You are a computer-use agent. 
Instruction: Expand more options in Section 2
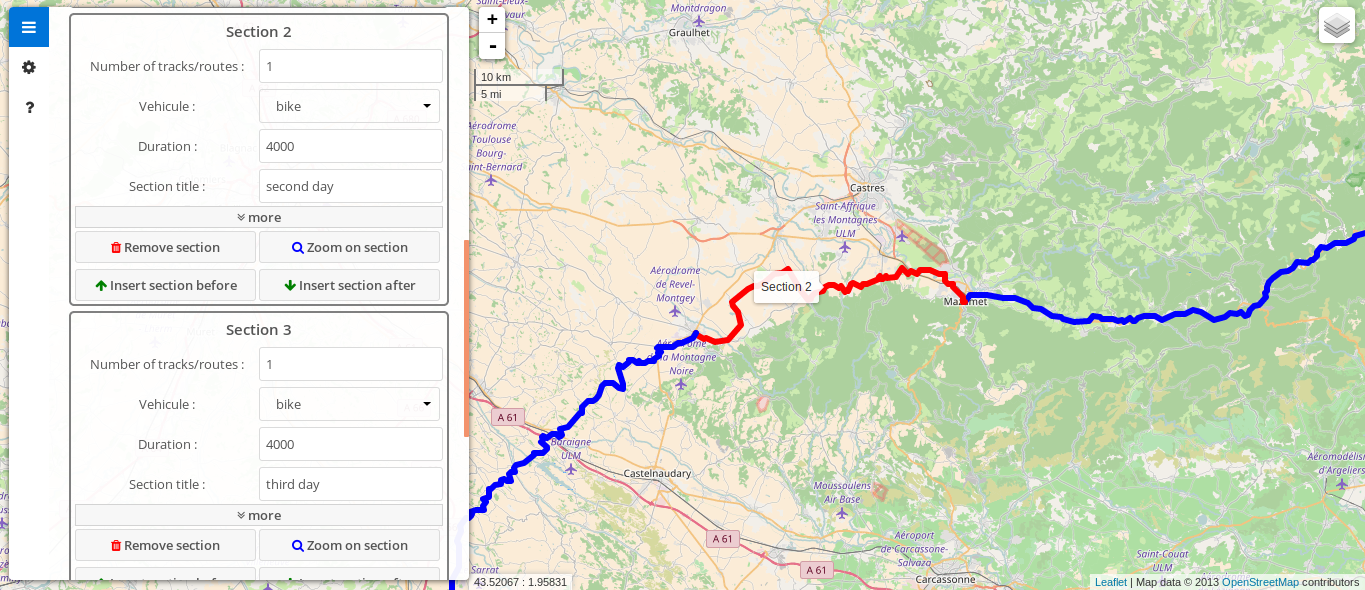(x=259, y=217)
